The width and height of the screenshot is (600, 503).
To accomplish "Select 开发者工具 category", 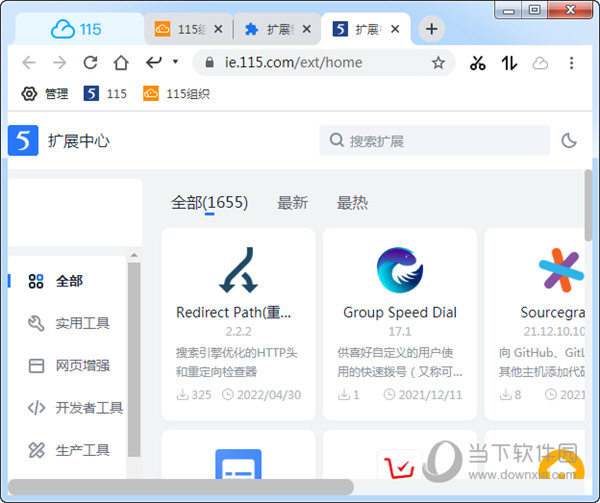I will [x=75, y=408].
